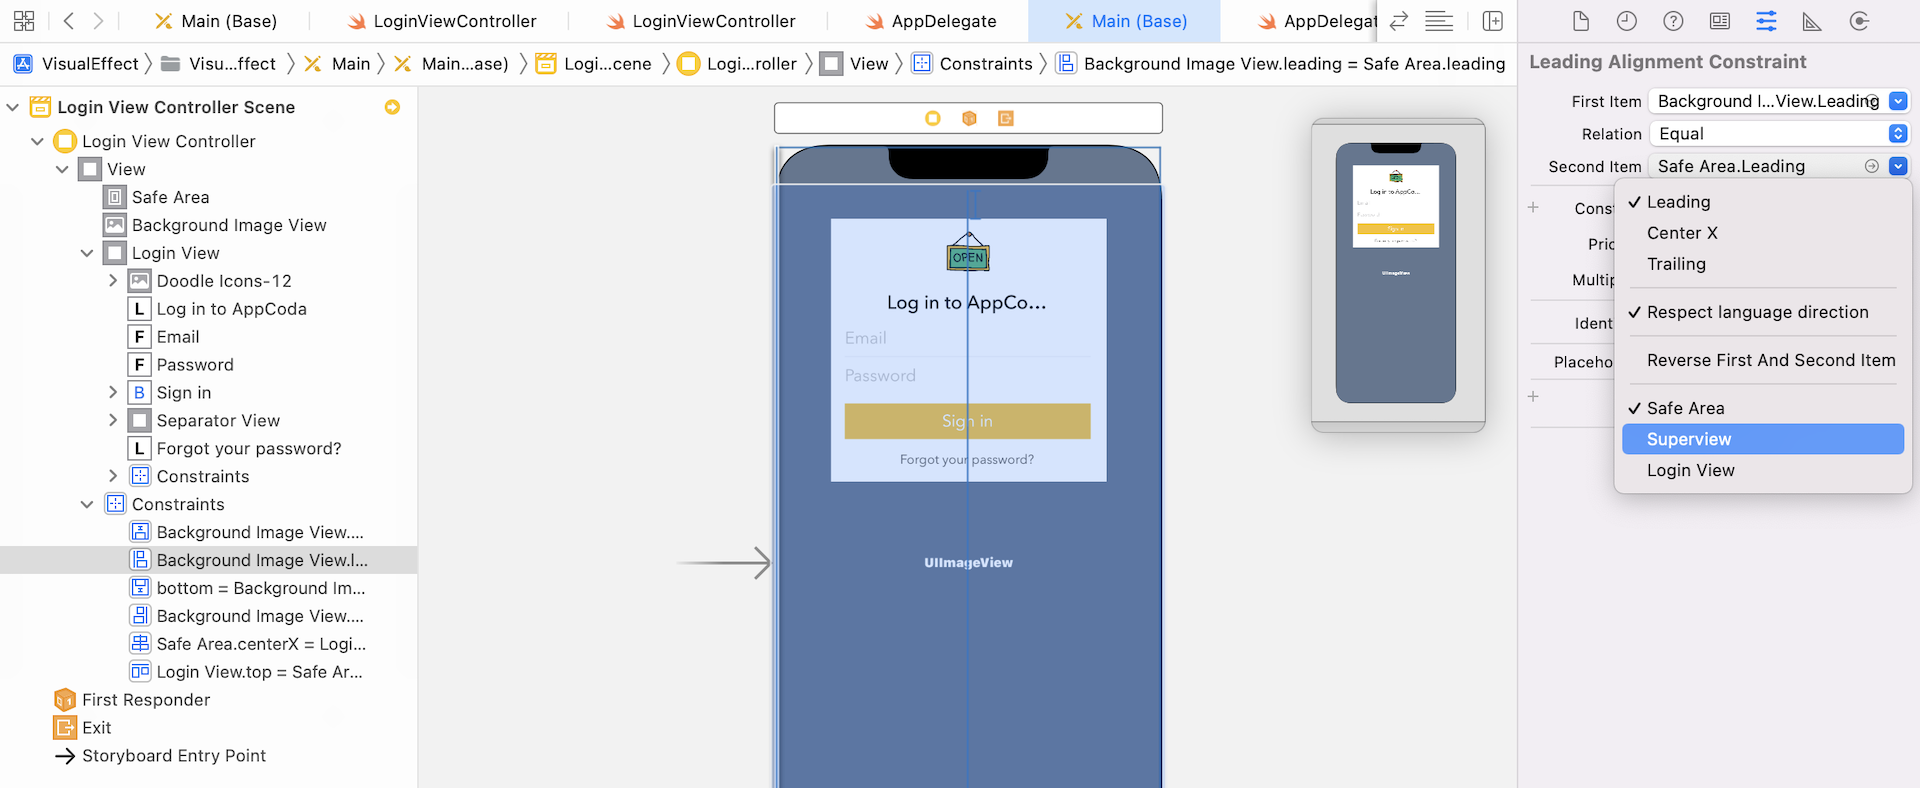Choose Superview as the second item

tap(1688, 439)
